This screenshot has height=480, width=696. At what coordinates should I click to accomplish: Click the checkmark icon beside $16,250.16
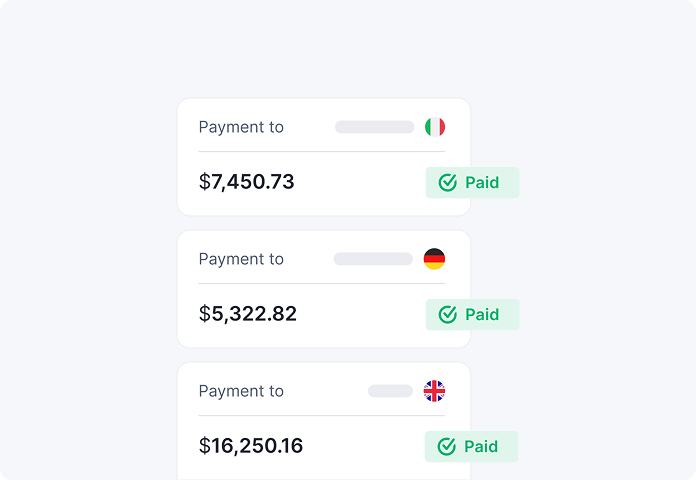click(447, 447)
